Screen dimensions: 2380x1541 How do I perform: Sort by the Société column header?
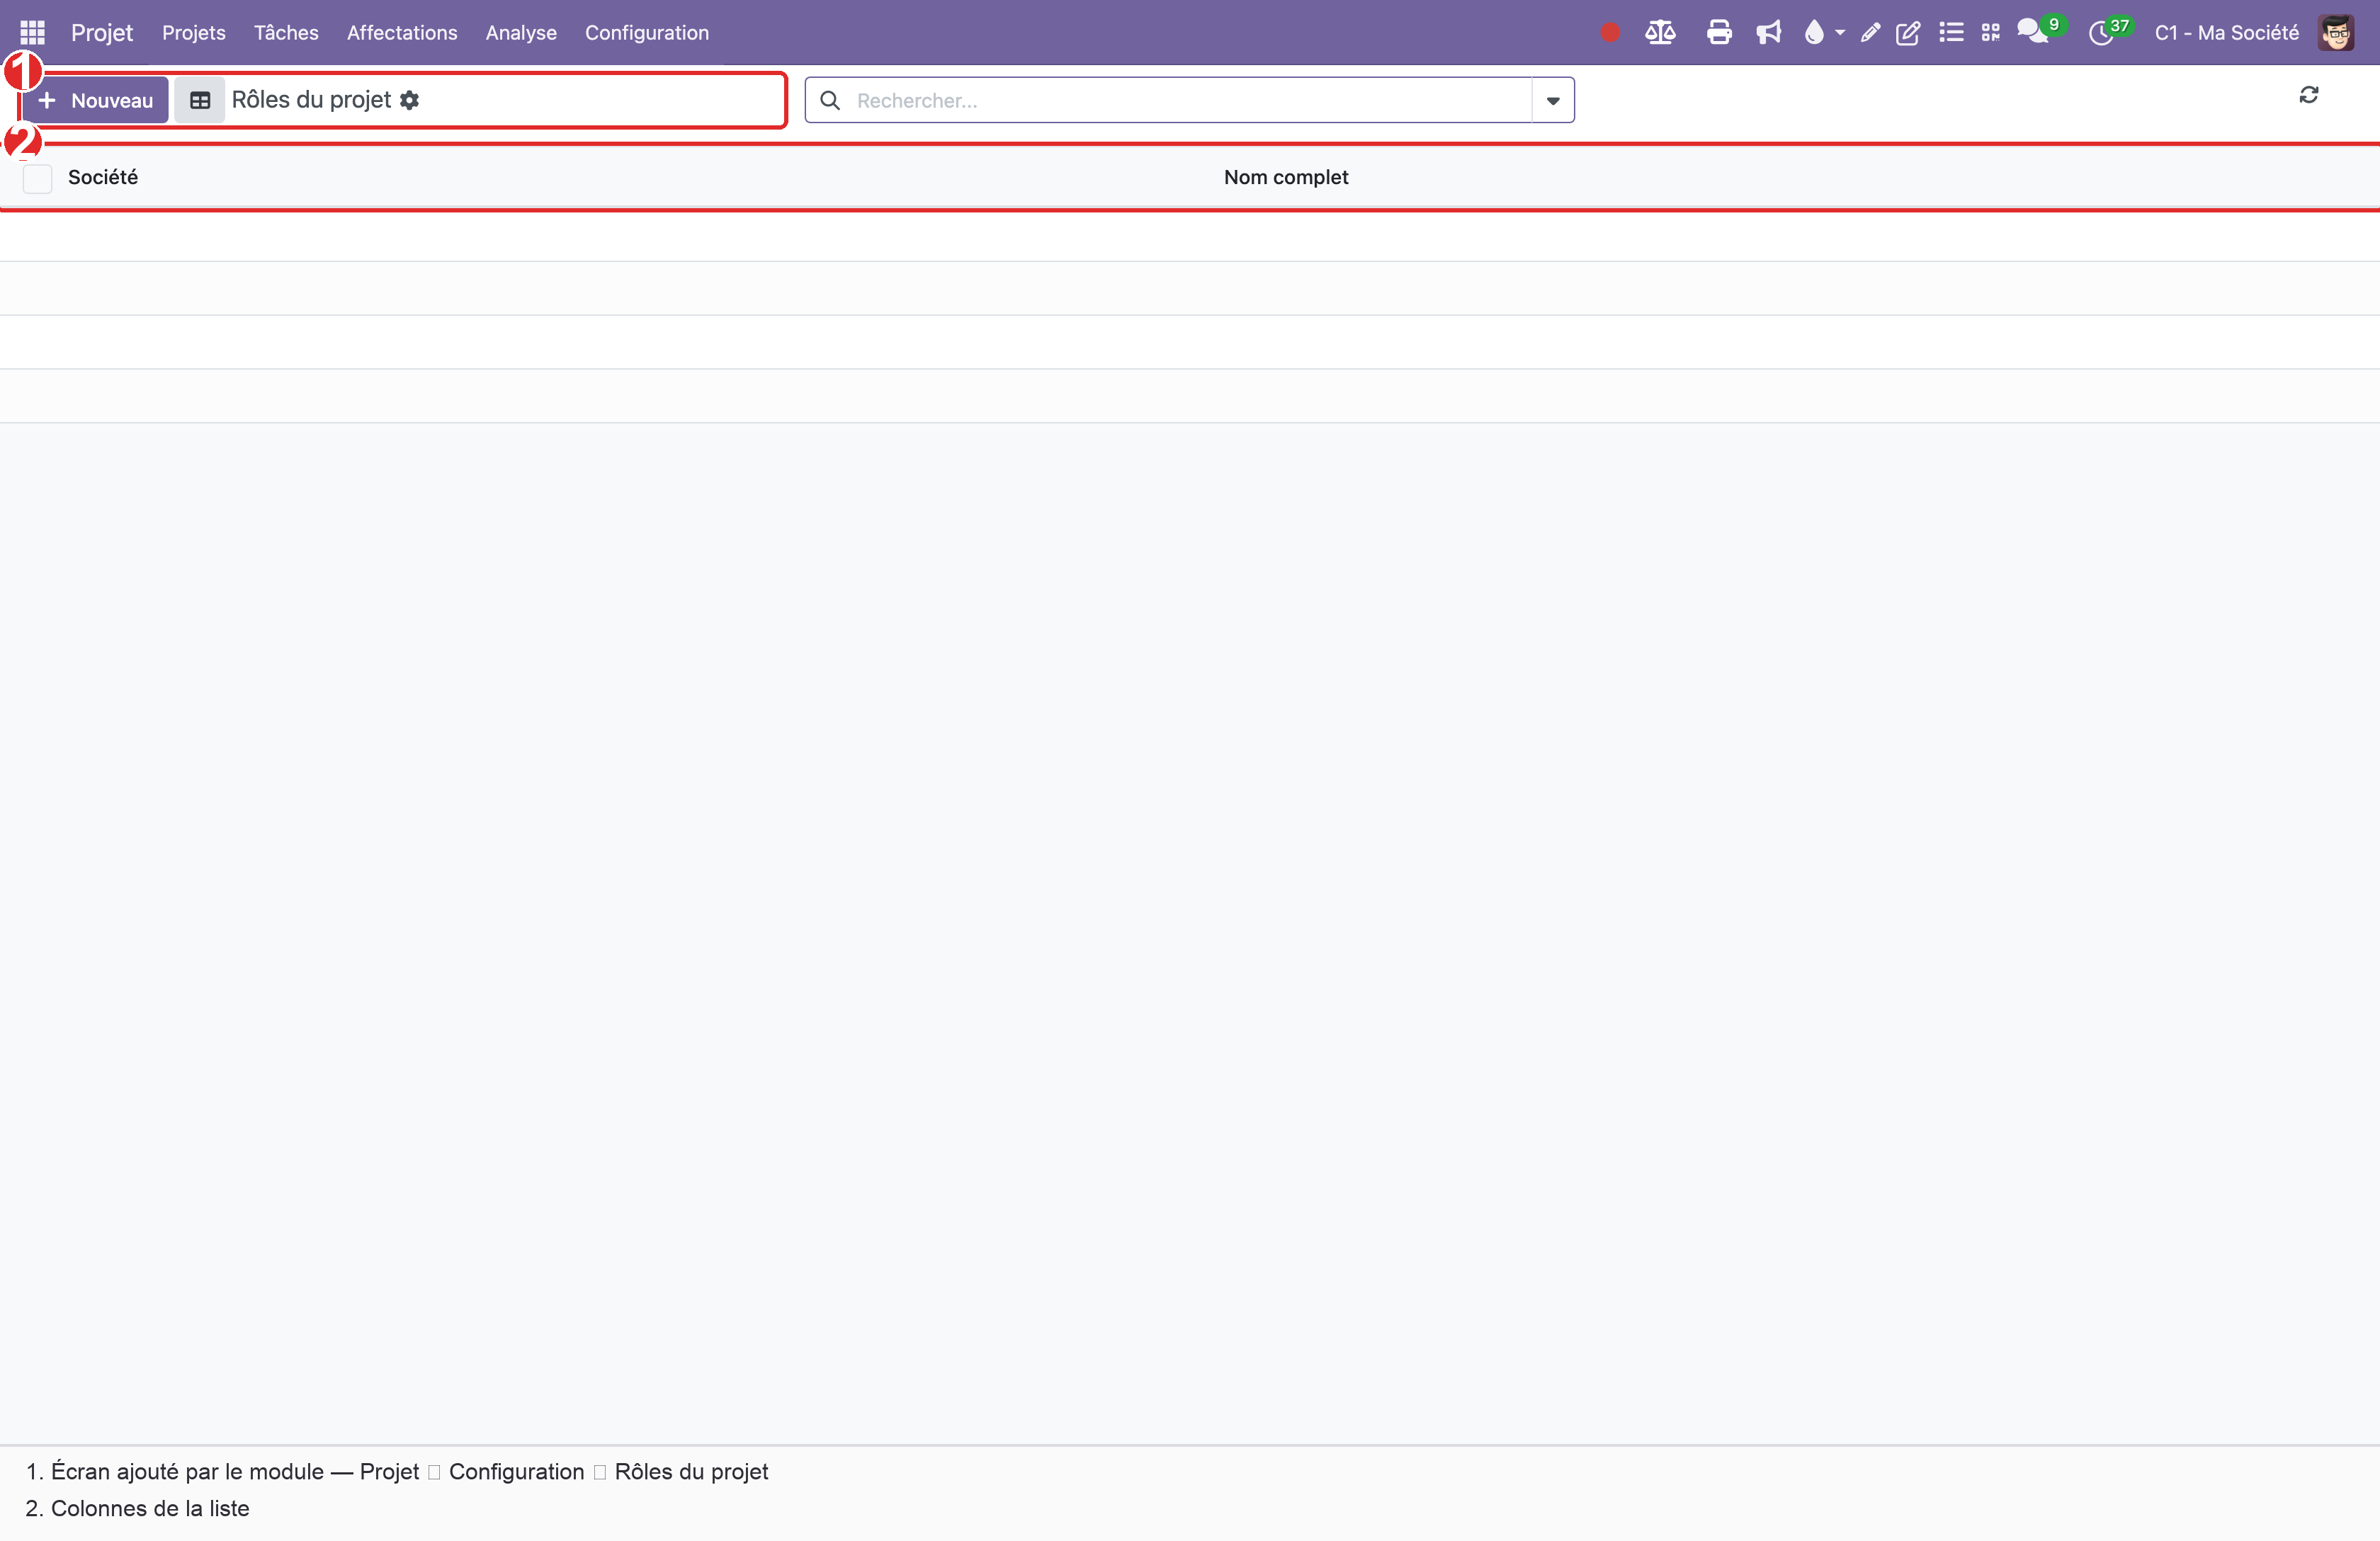pos(103,177)
